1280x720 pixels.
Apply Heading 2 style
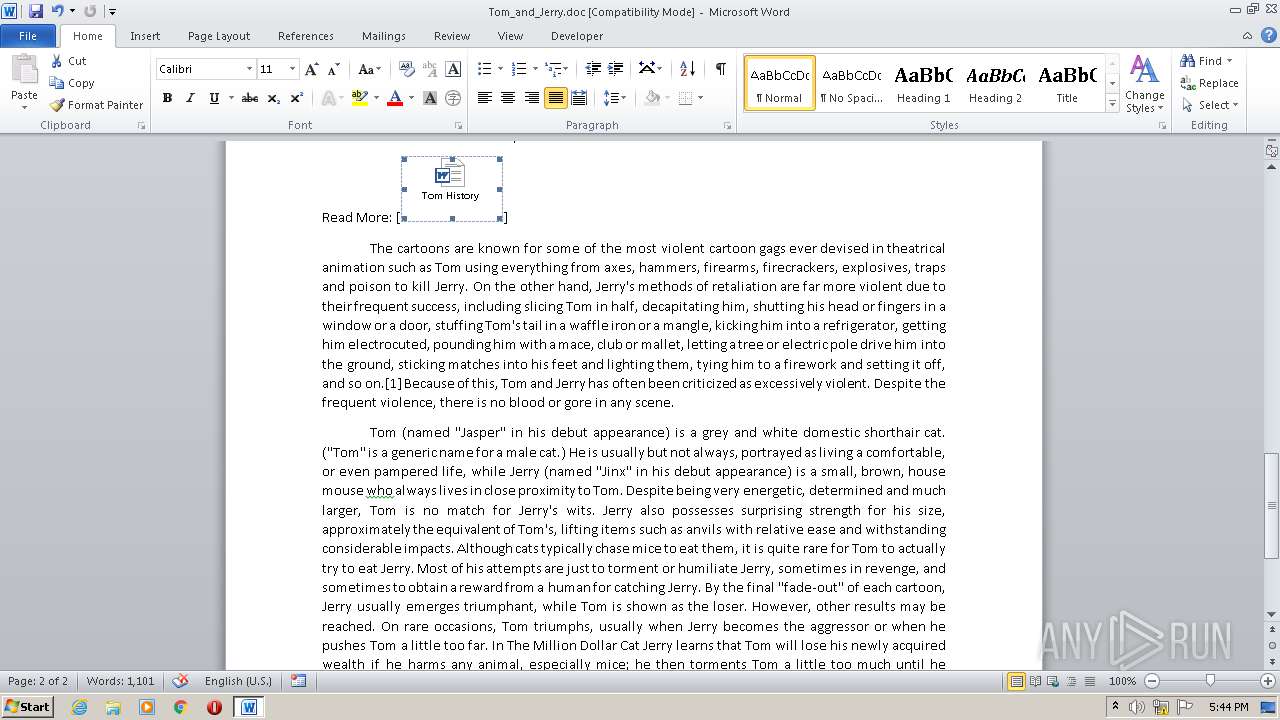(x=995, y=82)
